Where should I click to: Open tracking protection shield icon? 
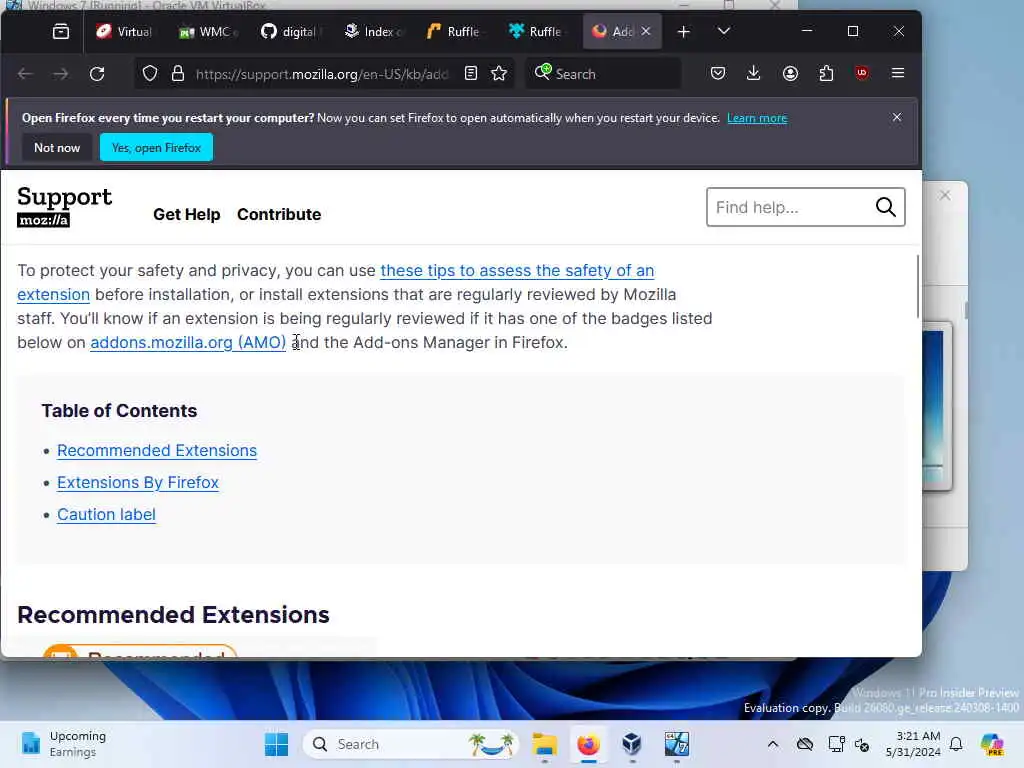pos(150,74)
